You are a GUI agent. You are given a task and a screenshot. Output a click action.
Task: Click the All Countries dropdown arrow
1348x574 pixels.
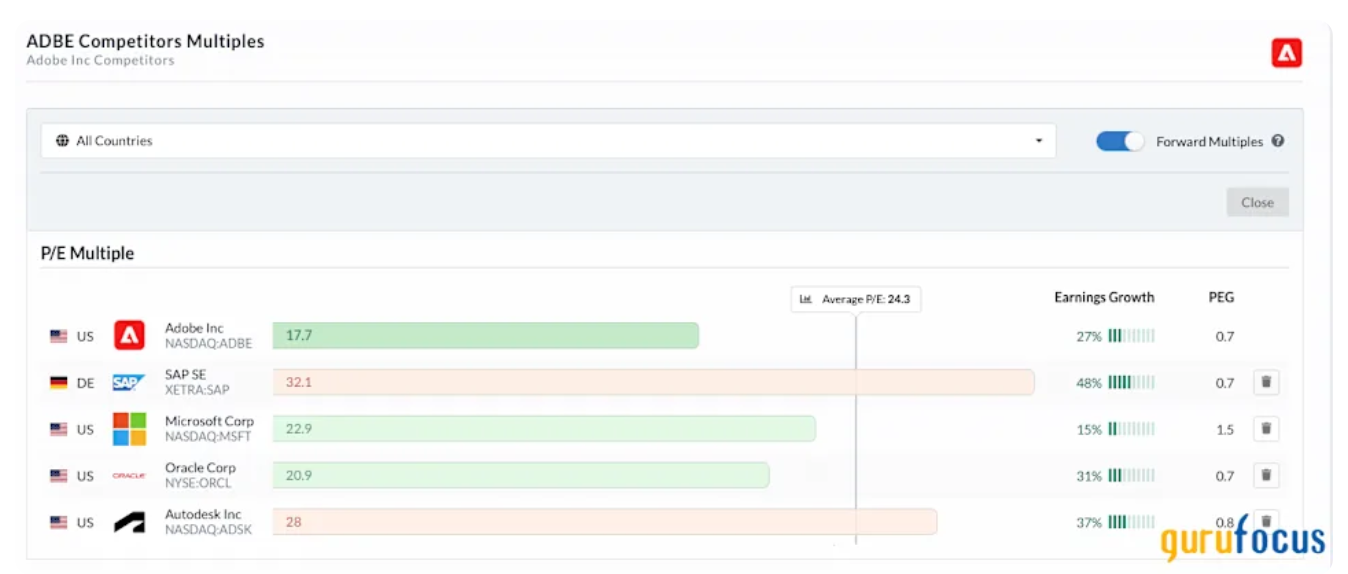[1038, 141]
